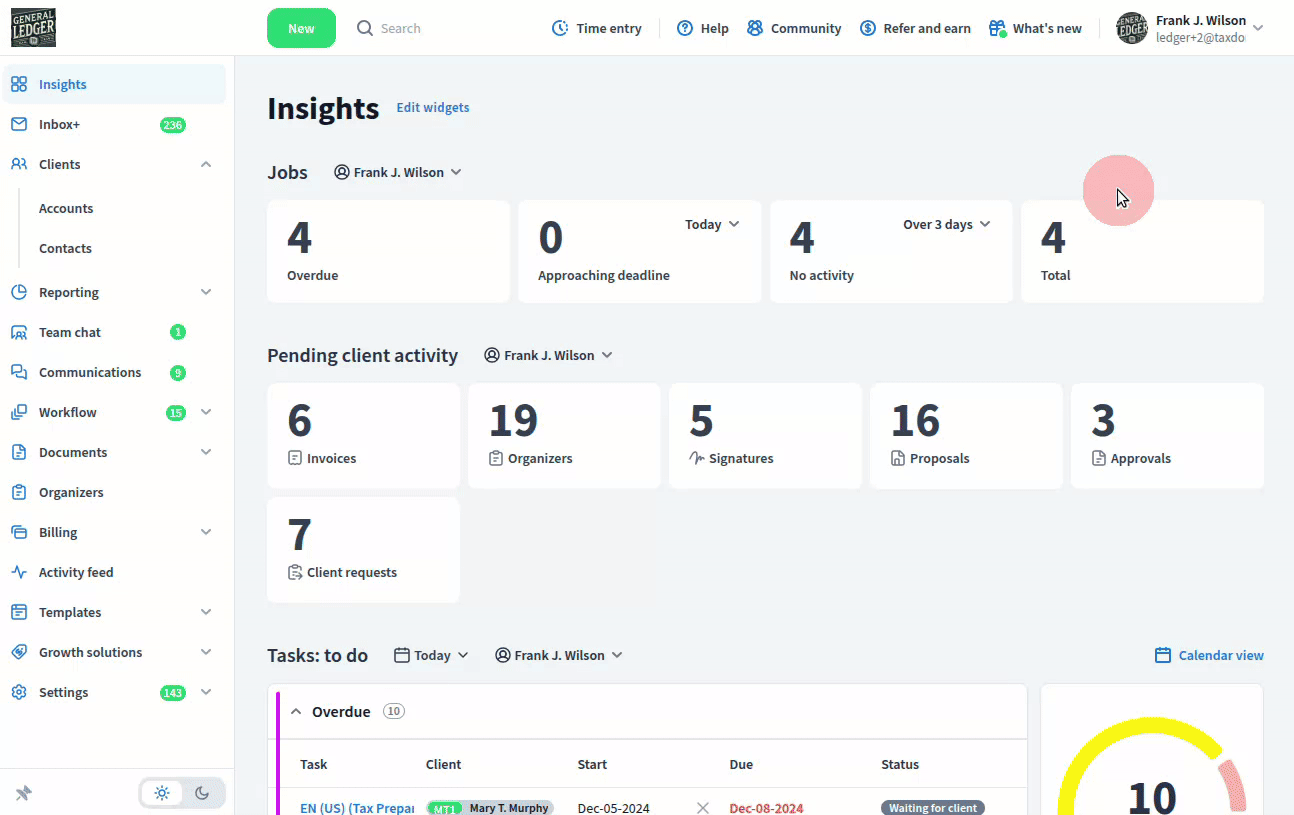Open the What's new gift icon
The width and height of the screenshot is (1294, 815).
point(997,28)
